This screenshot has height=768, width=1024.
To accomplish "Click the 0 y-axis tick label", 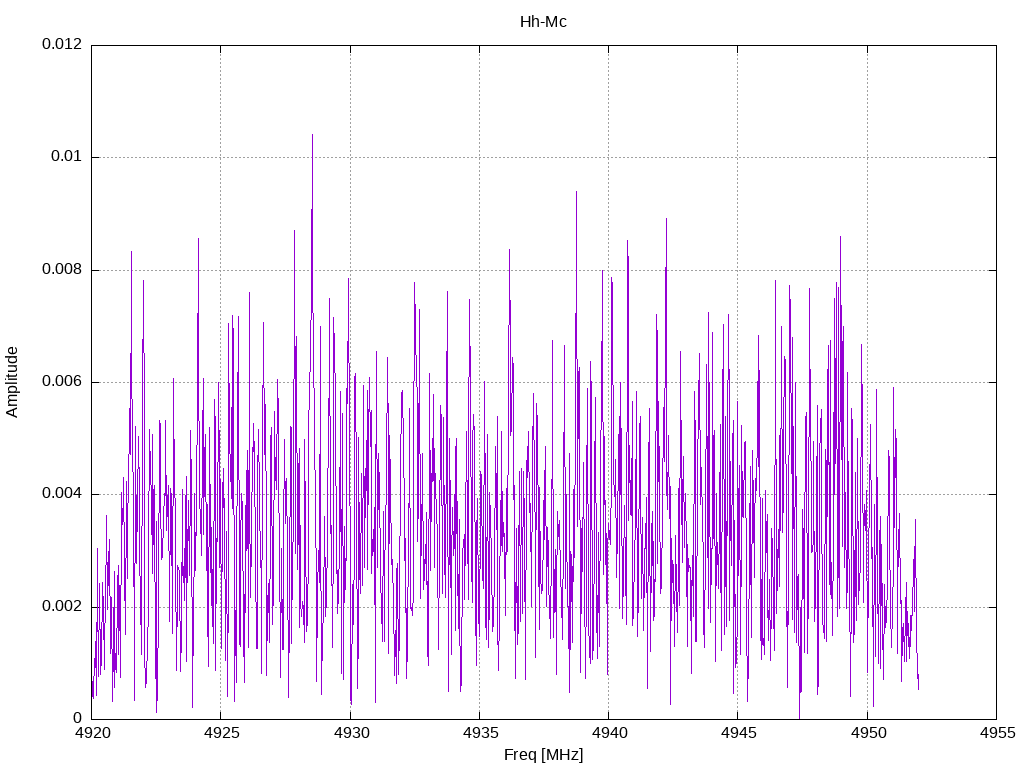I will [78, 718].
